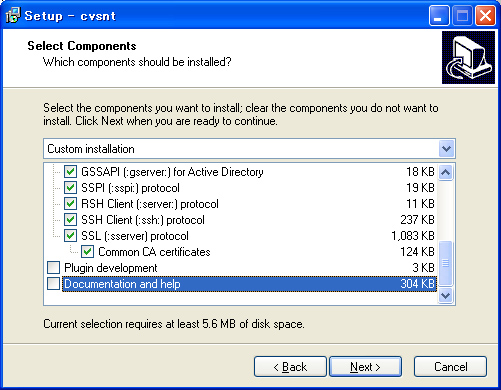Go Back to previous setup page
This screenshot has width=501, height=390.
pos(290,367)
